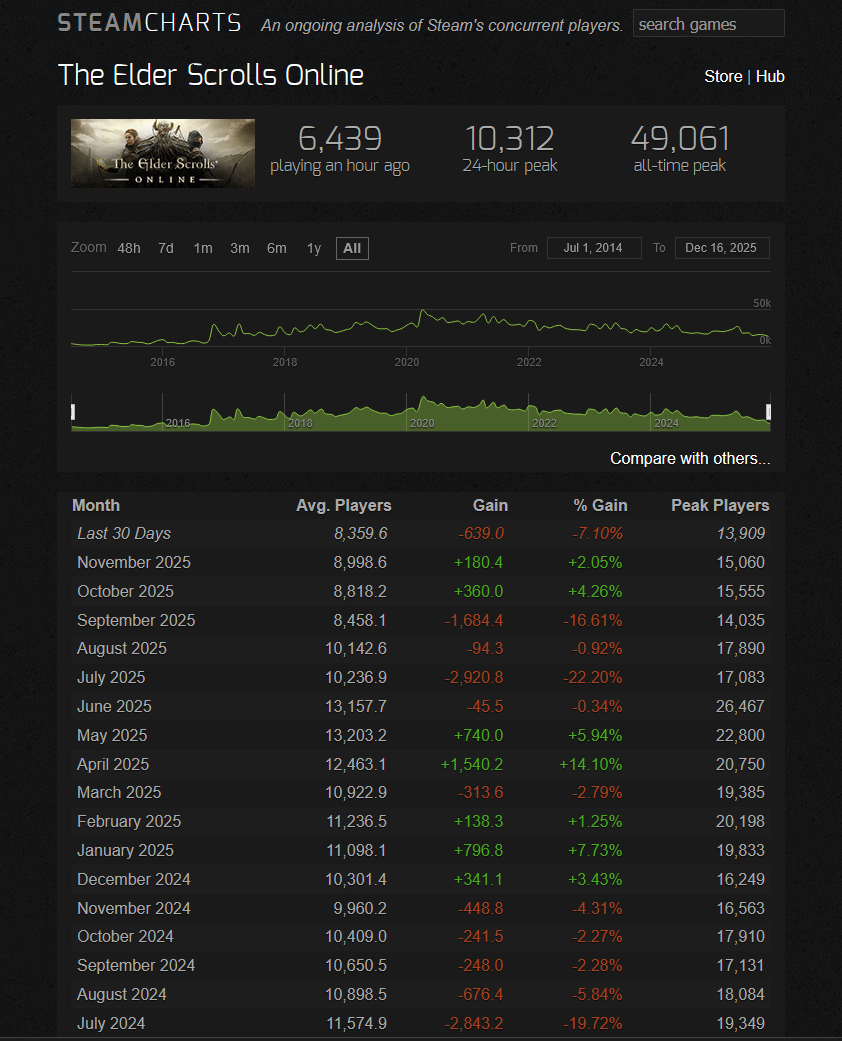Image resolution: width=842 pixels, height=1041 pixels.
Task: Select the November 2024 row label
Action: pos(133,908)
